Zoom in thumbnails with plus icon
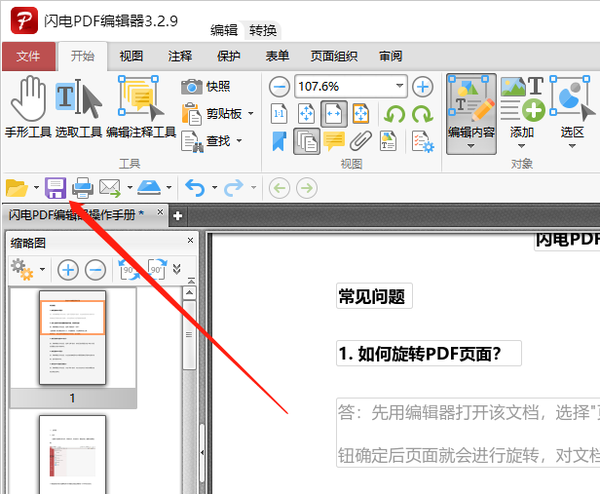 (68, 268)
